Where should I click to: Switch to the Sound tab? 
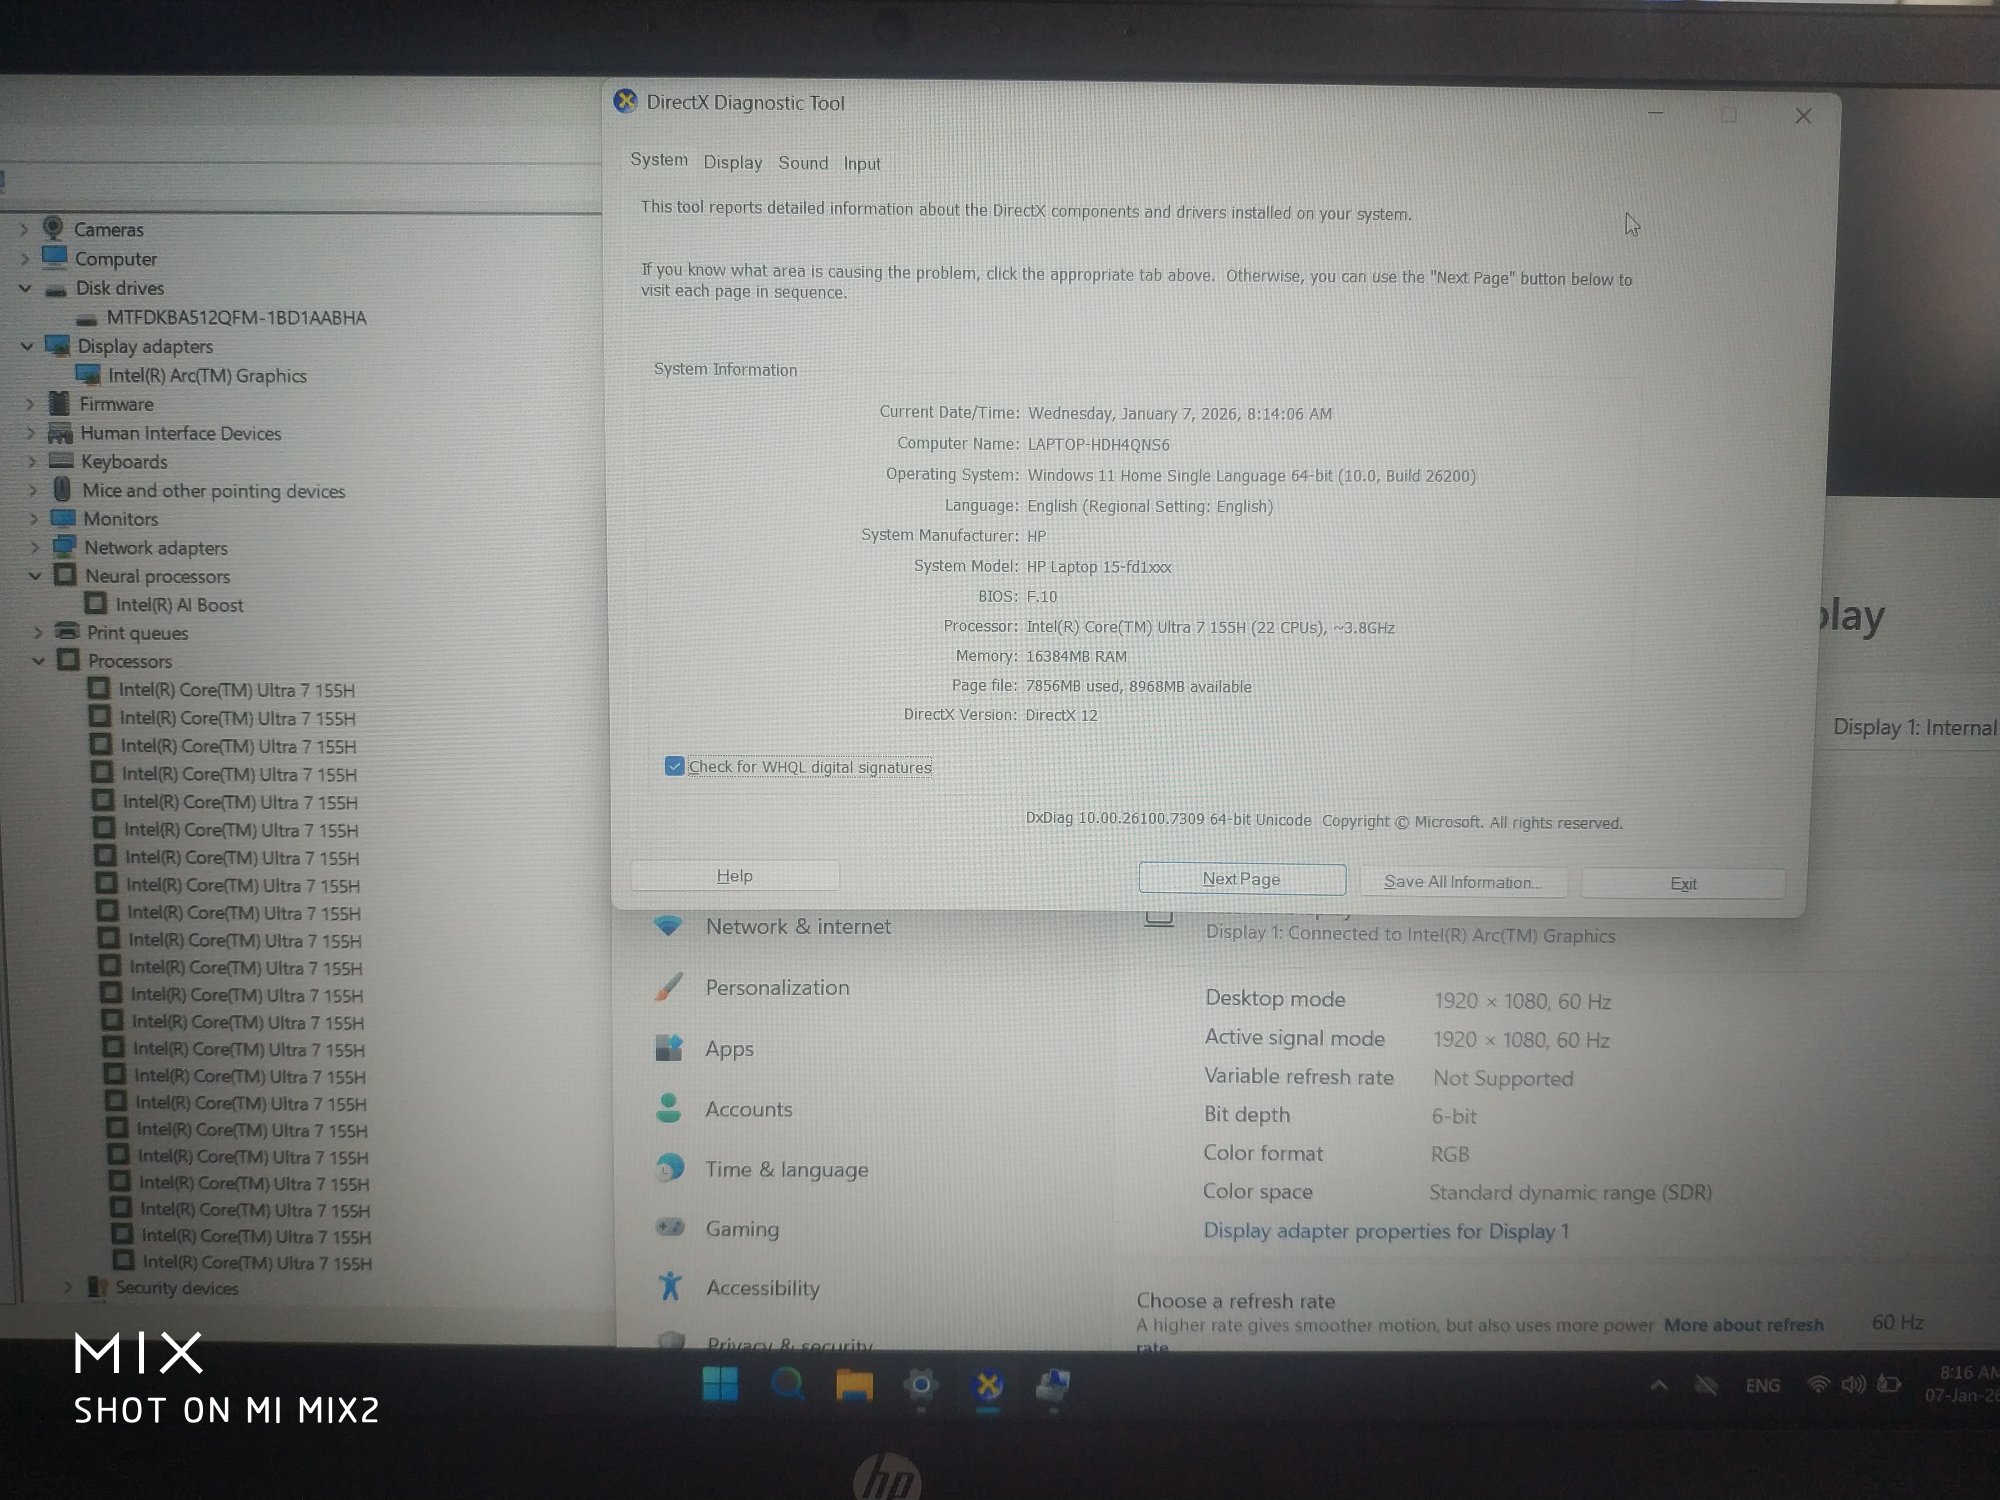click(x=803, y=163)
